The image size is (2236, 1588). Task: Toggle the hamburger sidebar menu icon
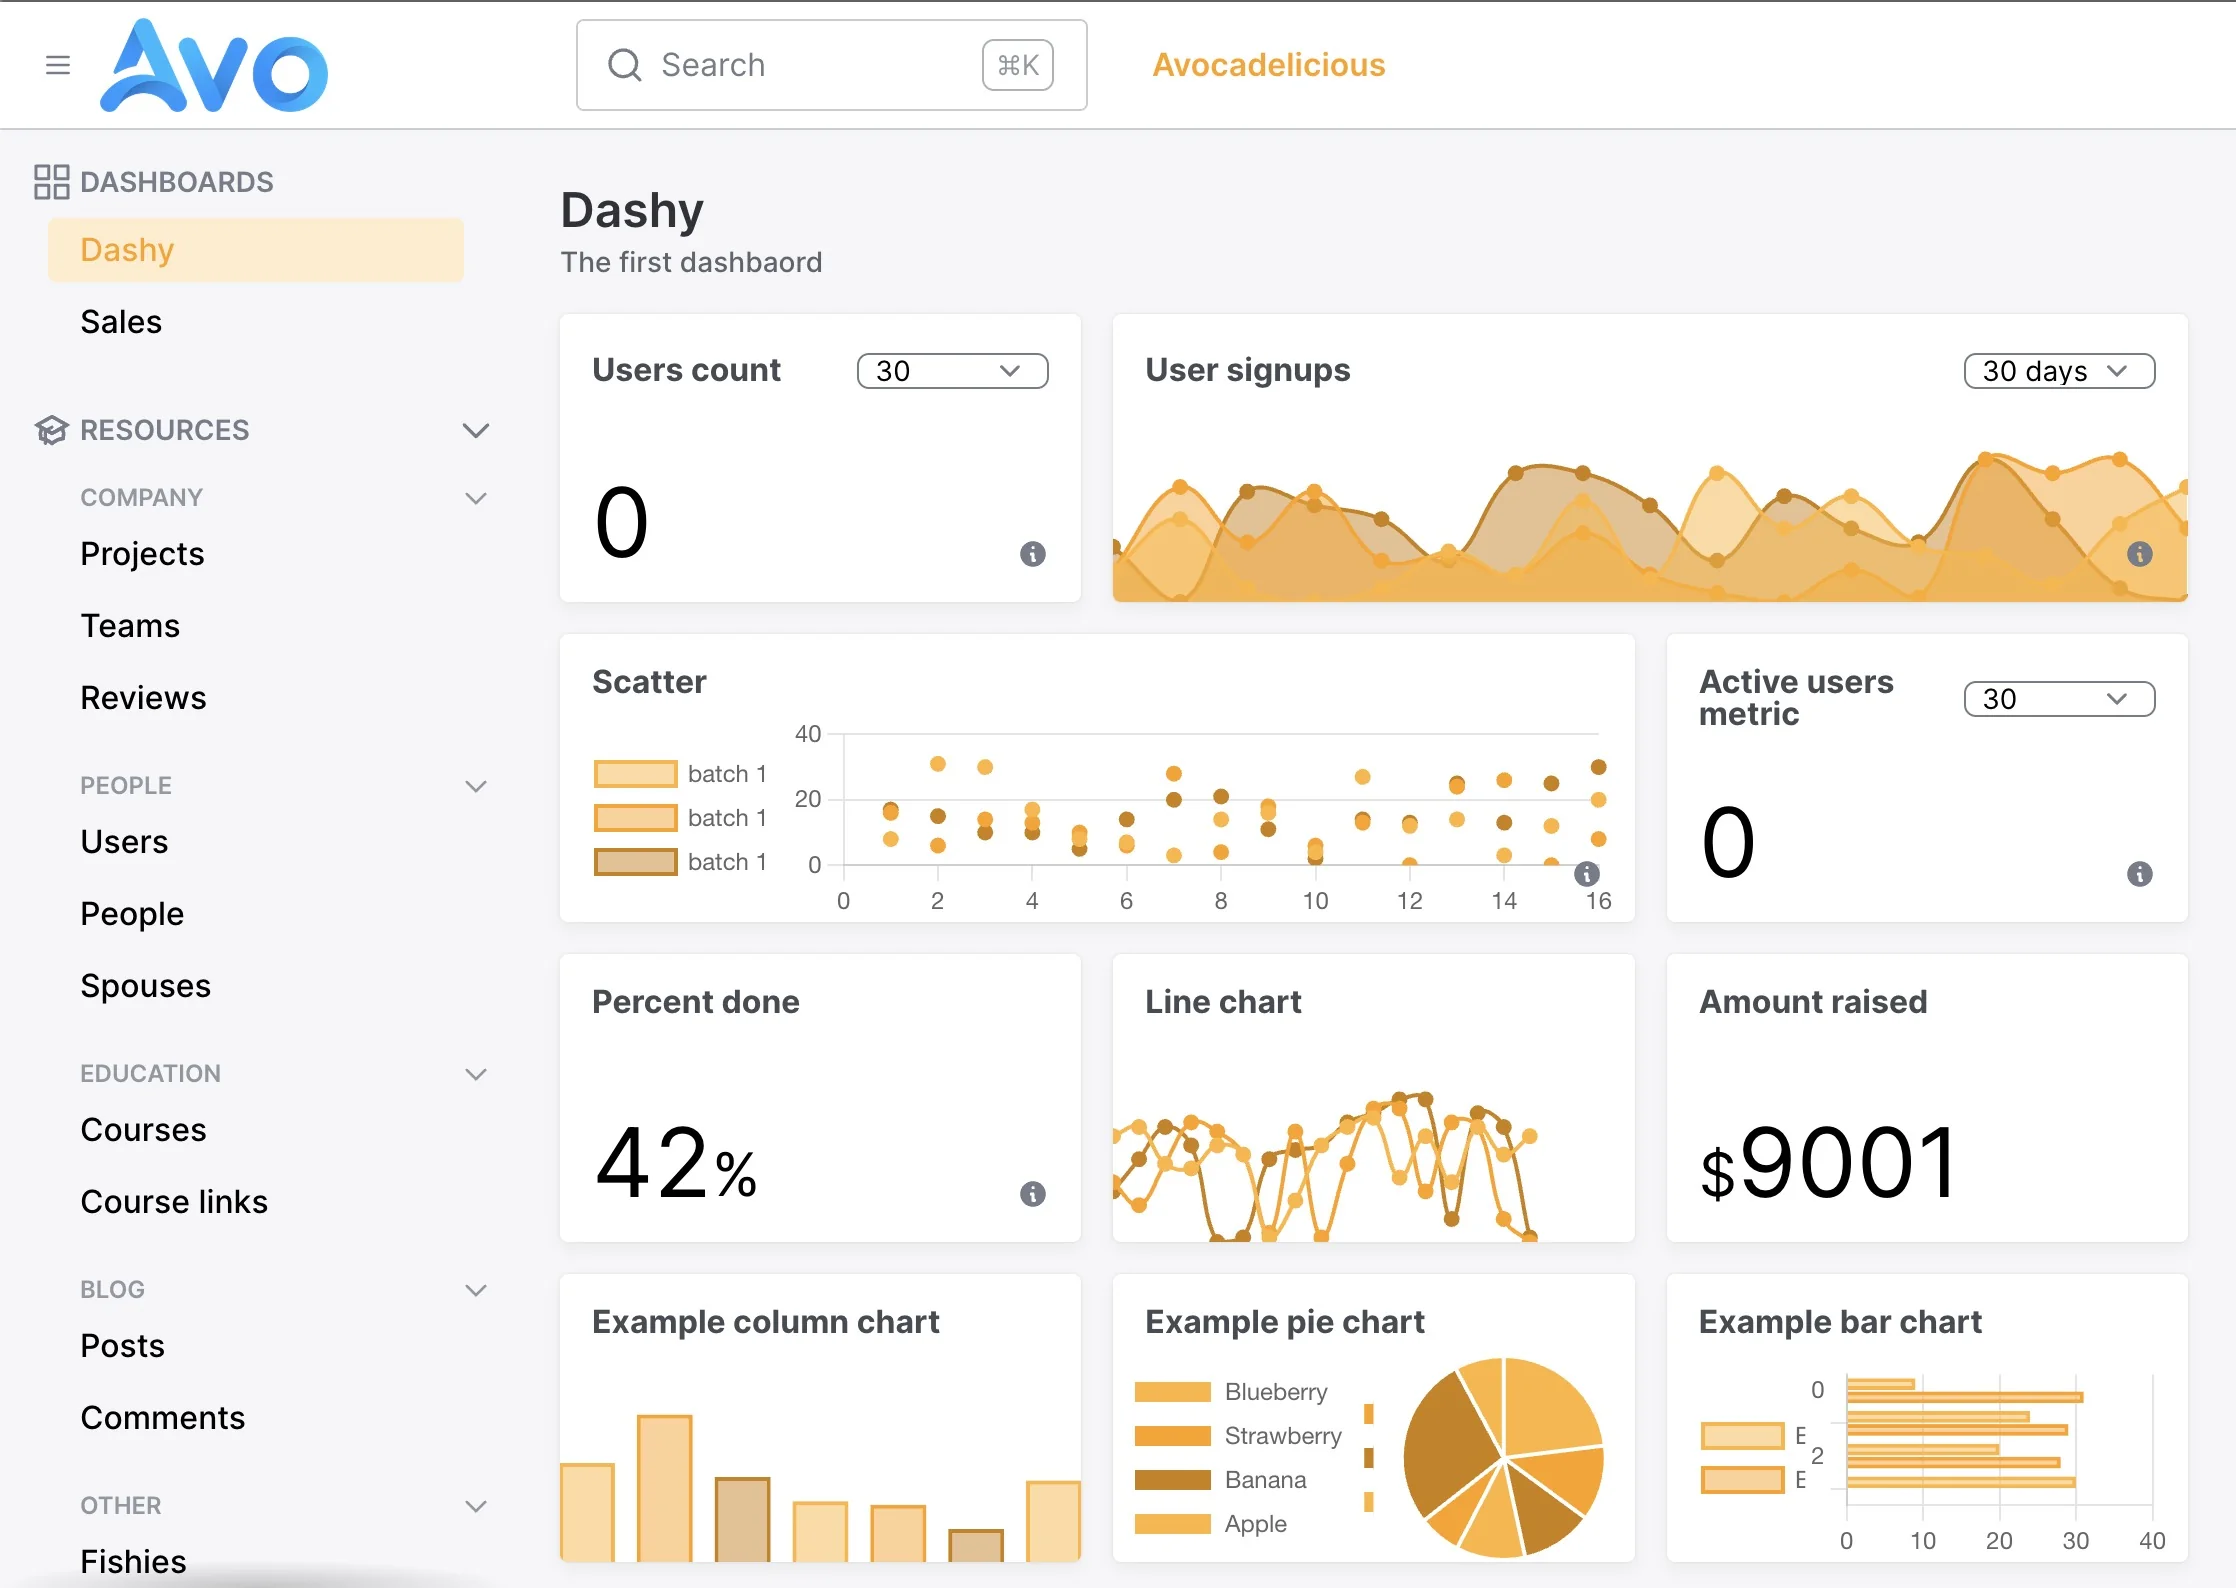(58, 65)
